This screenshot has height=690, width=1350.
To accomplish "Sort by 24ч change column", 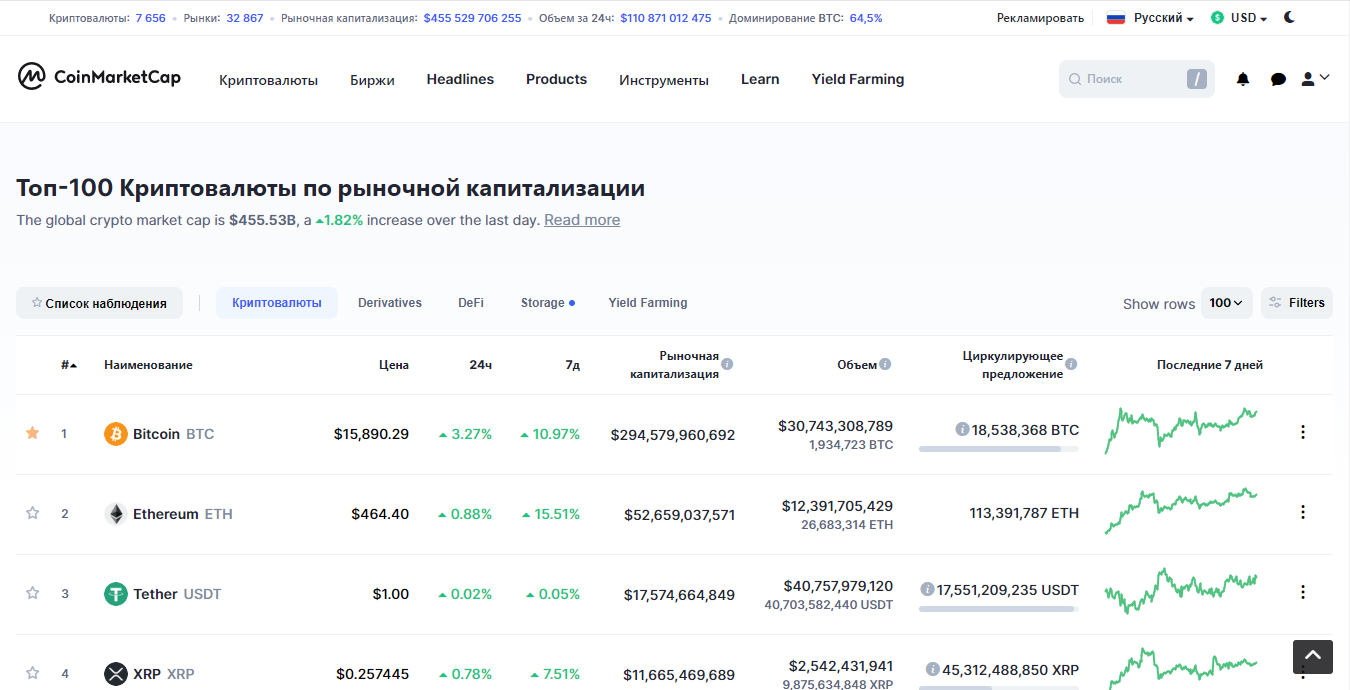I will tap(481, 365).
